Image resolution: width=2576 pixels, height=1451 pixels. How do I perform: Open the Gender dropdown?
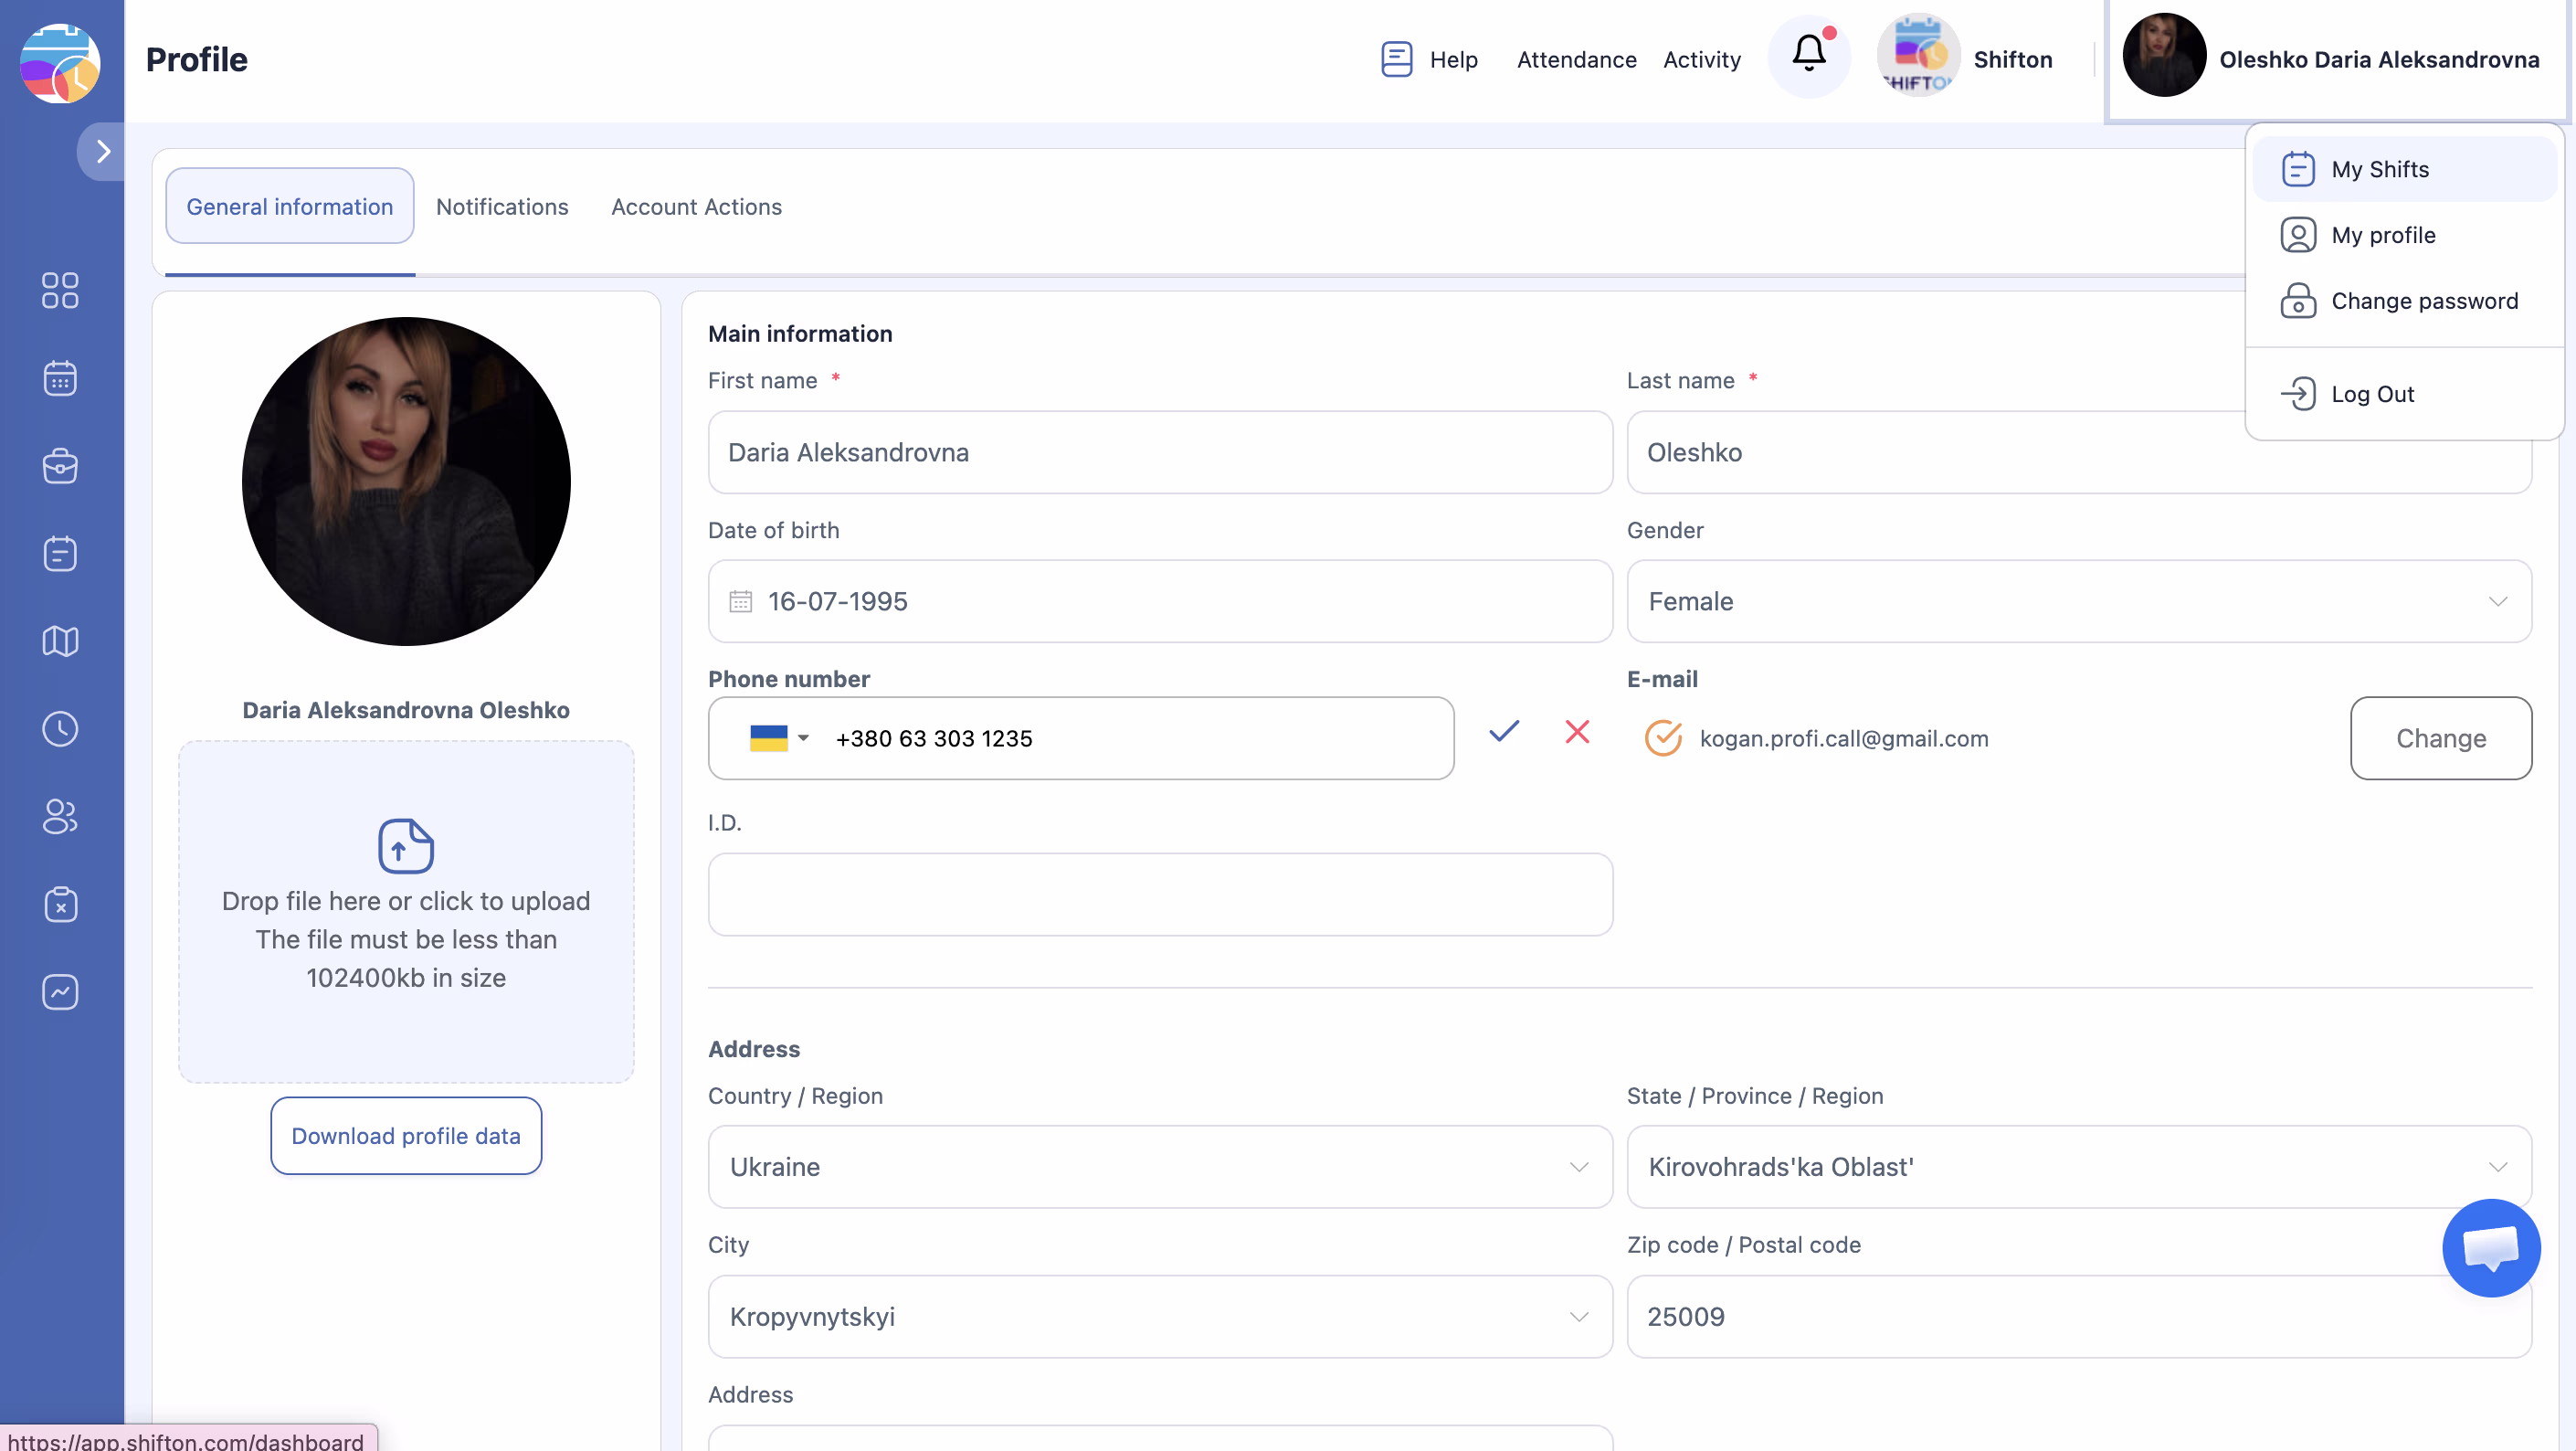pyautogui.click(x=2078, y=601)
